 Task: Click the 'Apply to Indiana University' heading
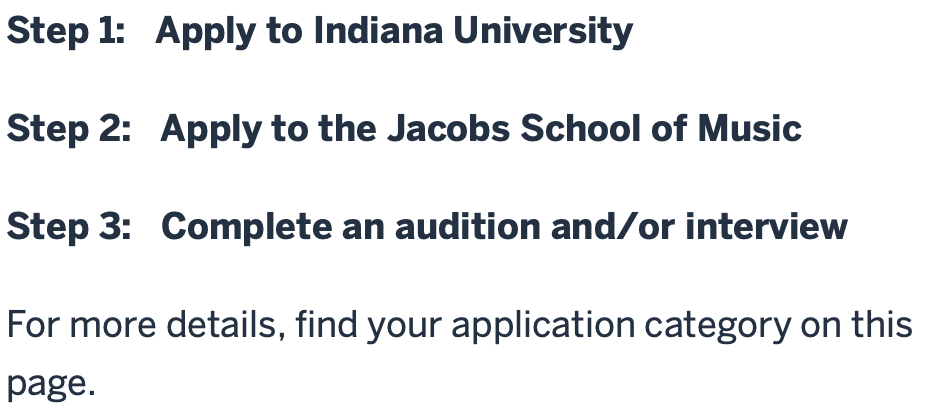pyautogui.click(x=394, y=31)
